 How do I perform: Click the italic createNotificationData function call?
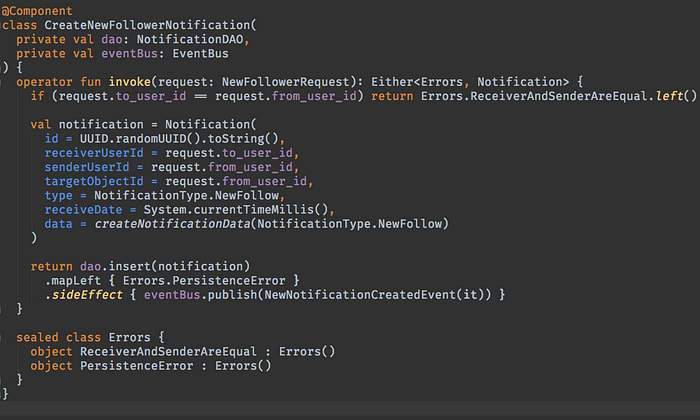(172, 224)
